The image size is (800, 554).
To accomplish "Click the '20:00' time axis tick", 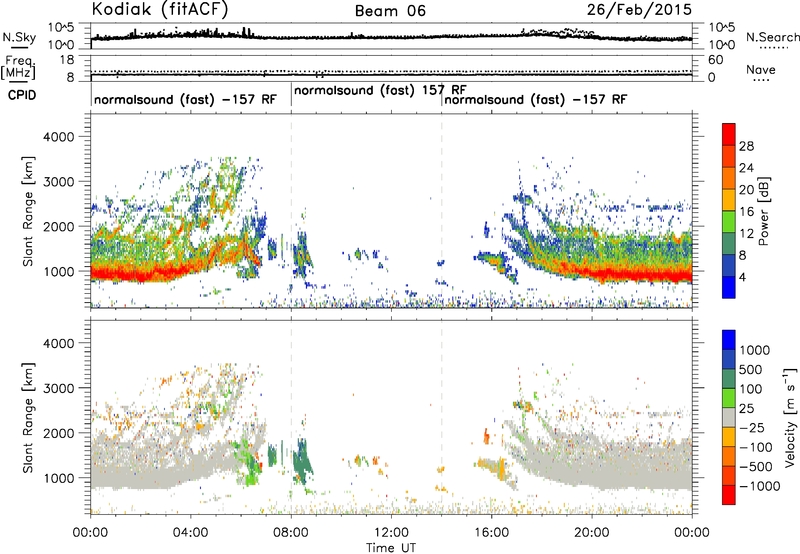I will click(x=591, y=533).
